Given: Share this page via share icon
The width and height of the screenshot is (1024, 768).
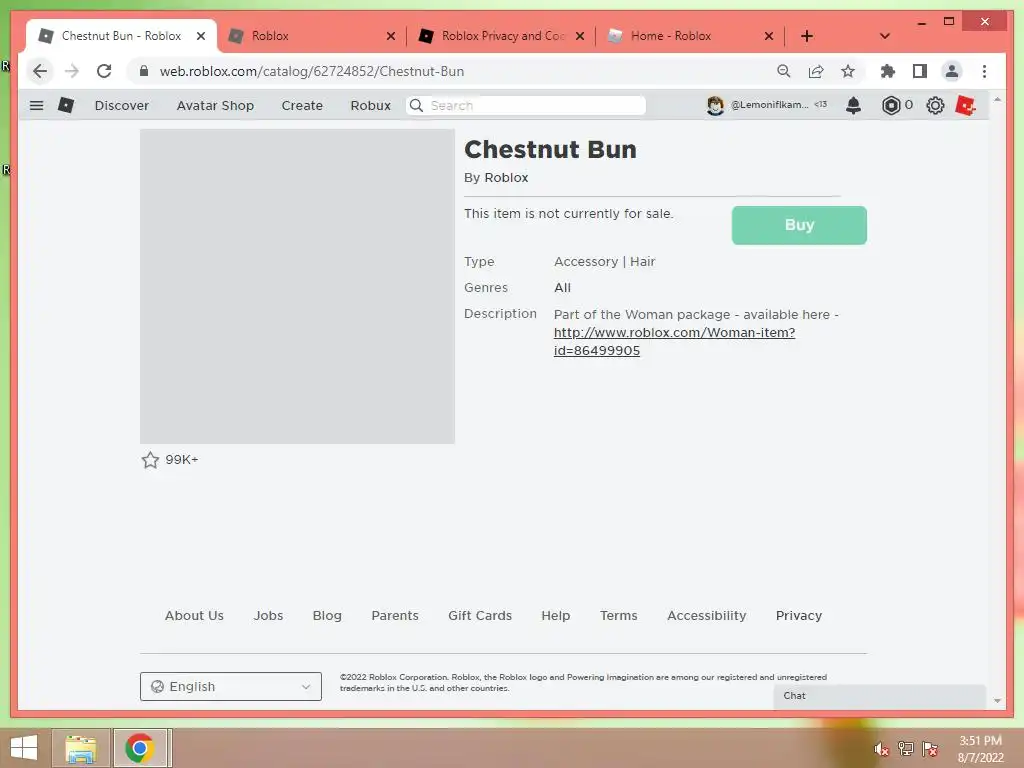Looking at the screenshot, I should (816, 71).
